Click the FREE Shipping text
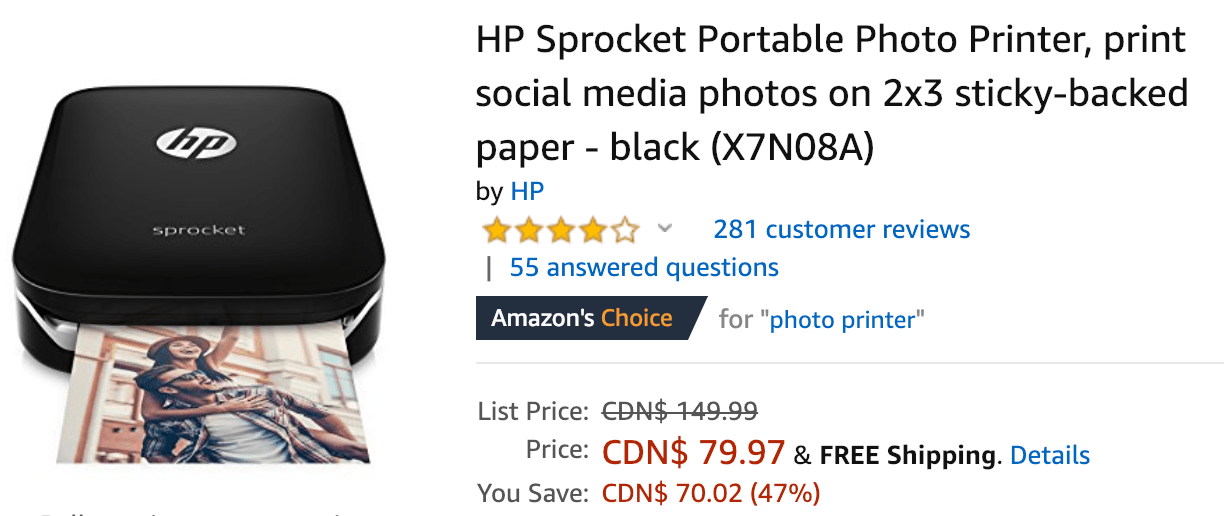This screenshot has width=1224, height=516. coord(907,456)
